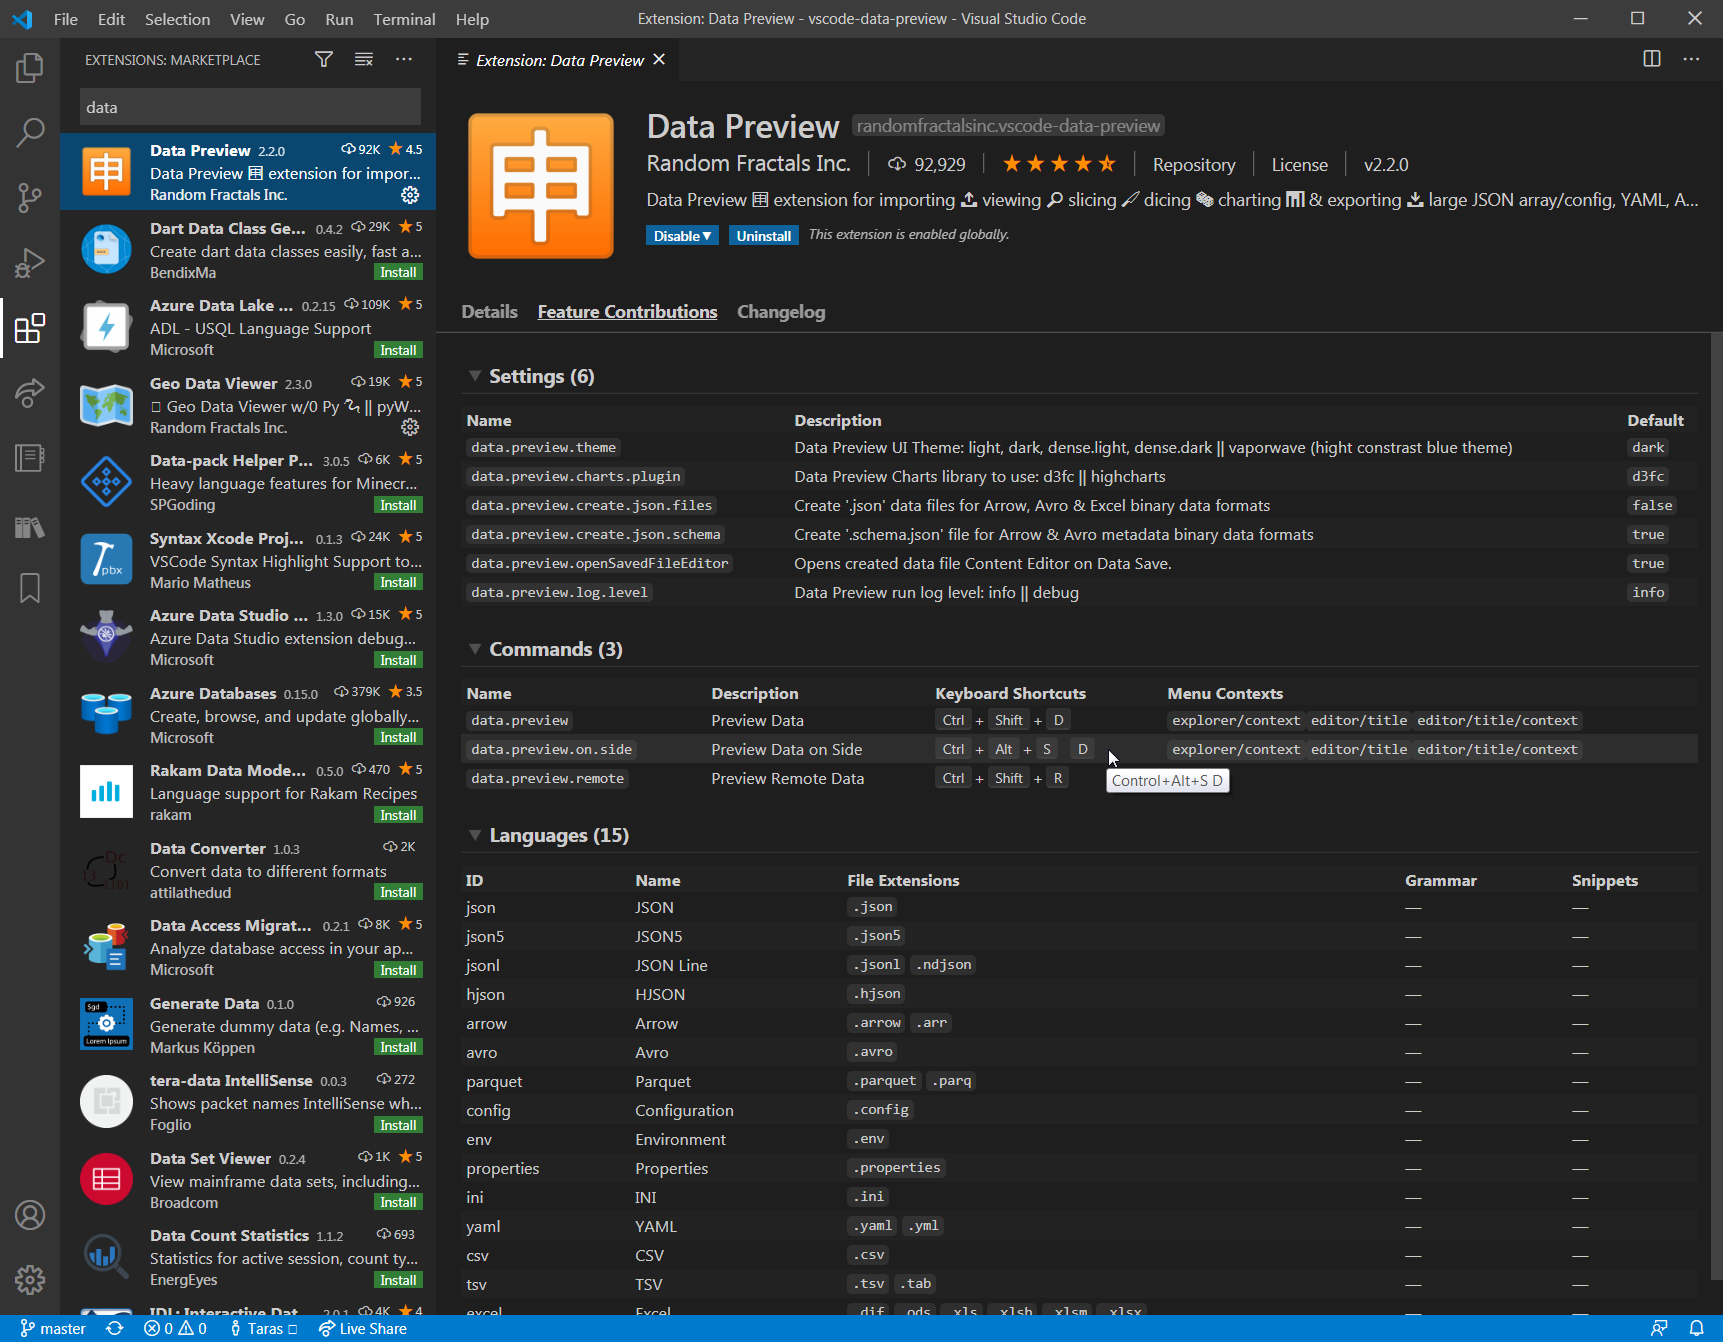Open the Selection menu
The height and width of the screenshot is (1342, 1723).
coord(177,19)
